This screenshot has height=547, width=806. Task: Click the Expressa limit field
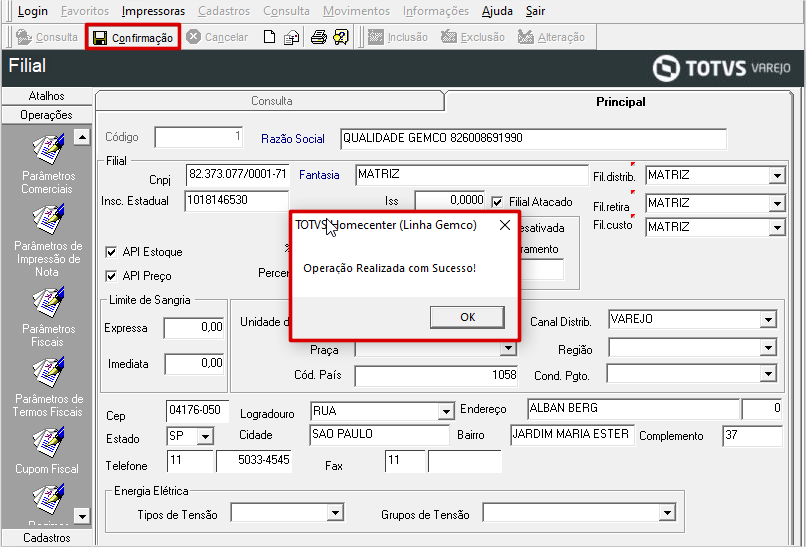tap(194, 327)
